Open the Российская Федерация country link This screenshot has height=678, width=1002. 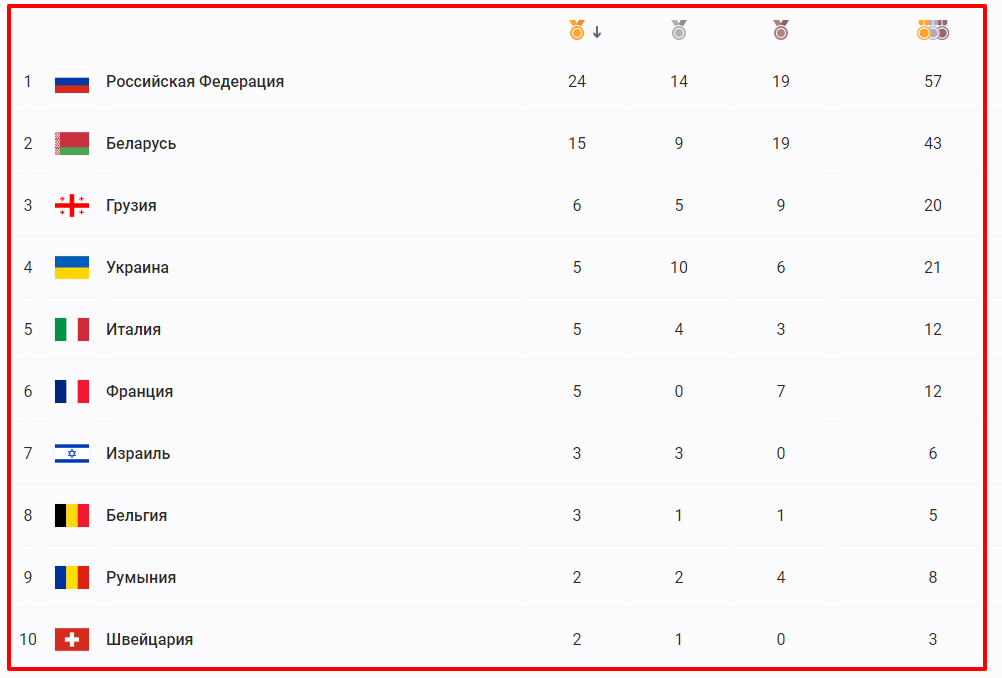tap(195, 82)
